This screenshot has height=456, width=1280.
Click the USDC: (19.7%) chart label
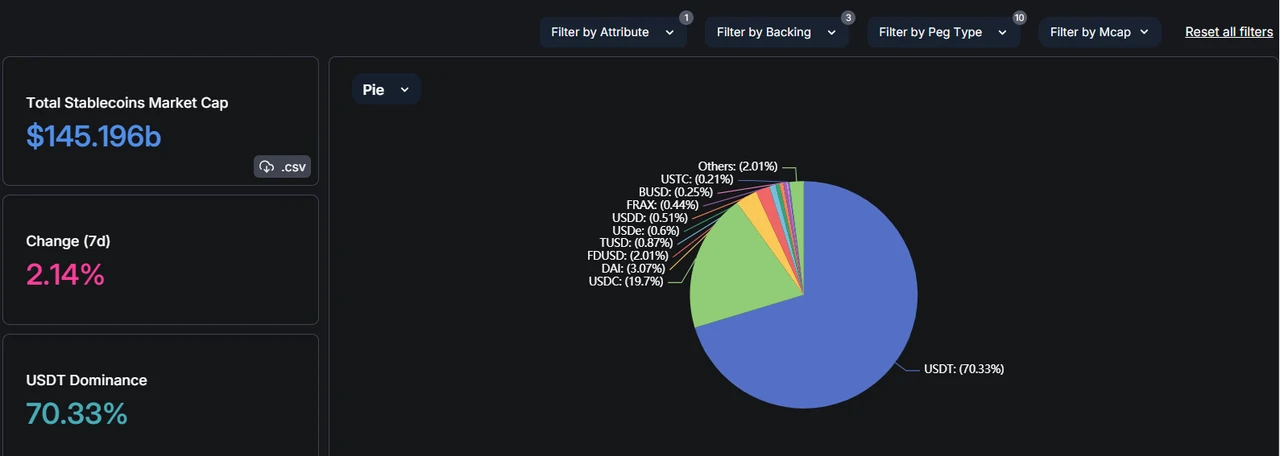(625, 281)
